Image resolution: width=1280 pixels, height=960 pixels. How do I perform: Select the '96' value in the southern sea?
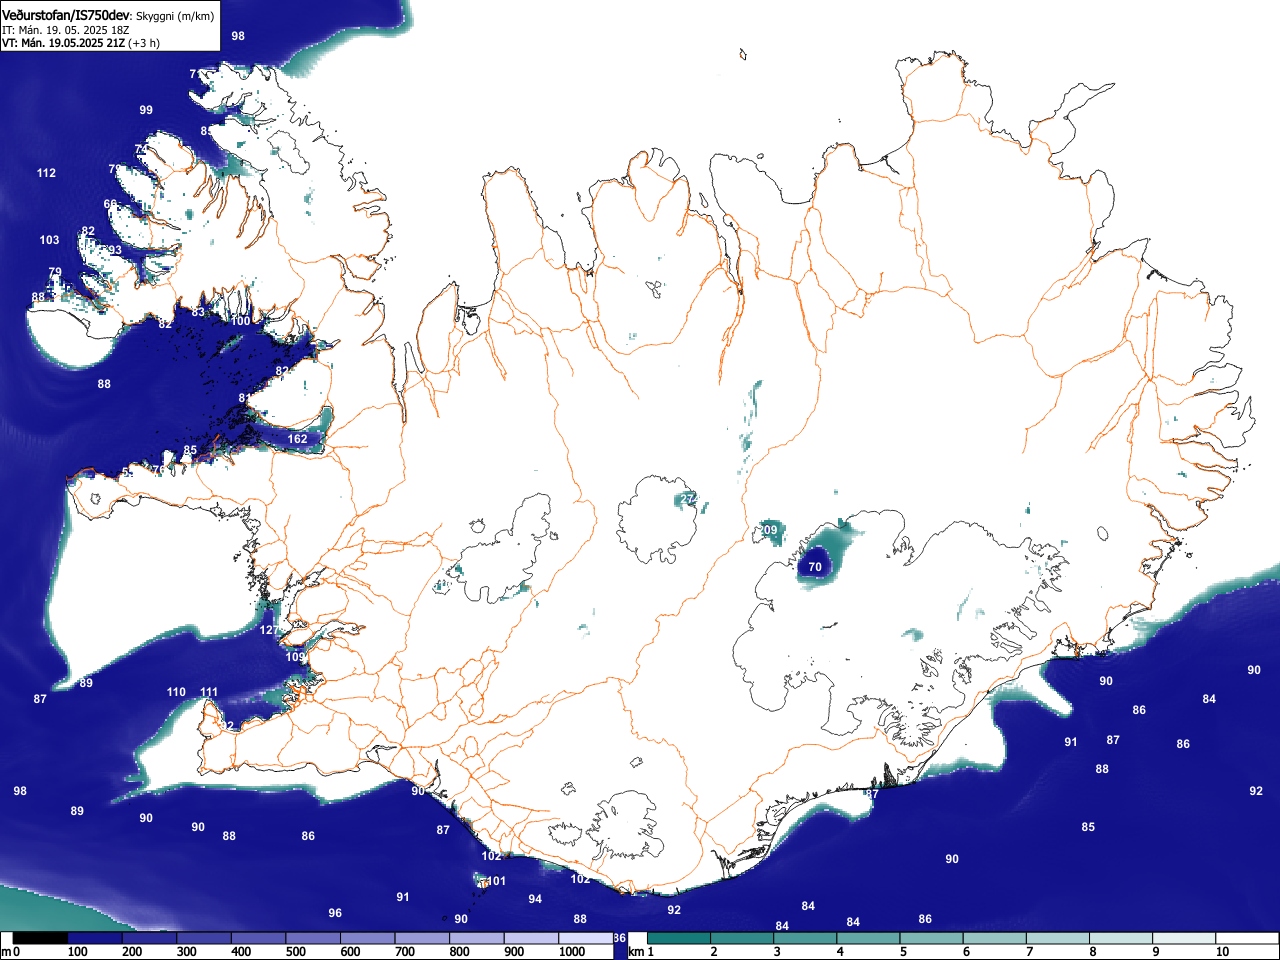(335, 913)
